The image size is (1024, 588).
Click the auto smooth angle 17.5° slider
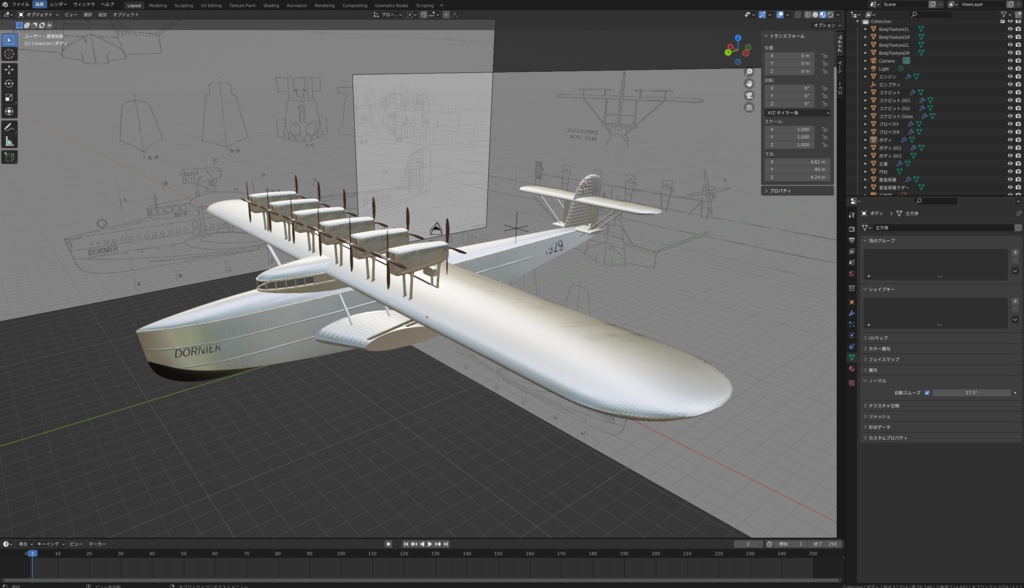click(971, 393)
